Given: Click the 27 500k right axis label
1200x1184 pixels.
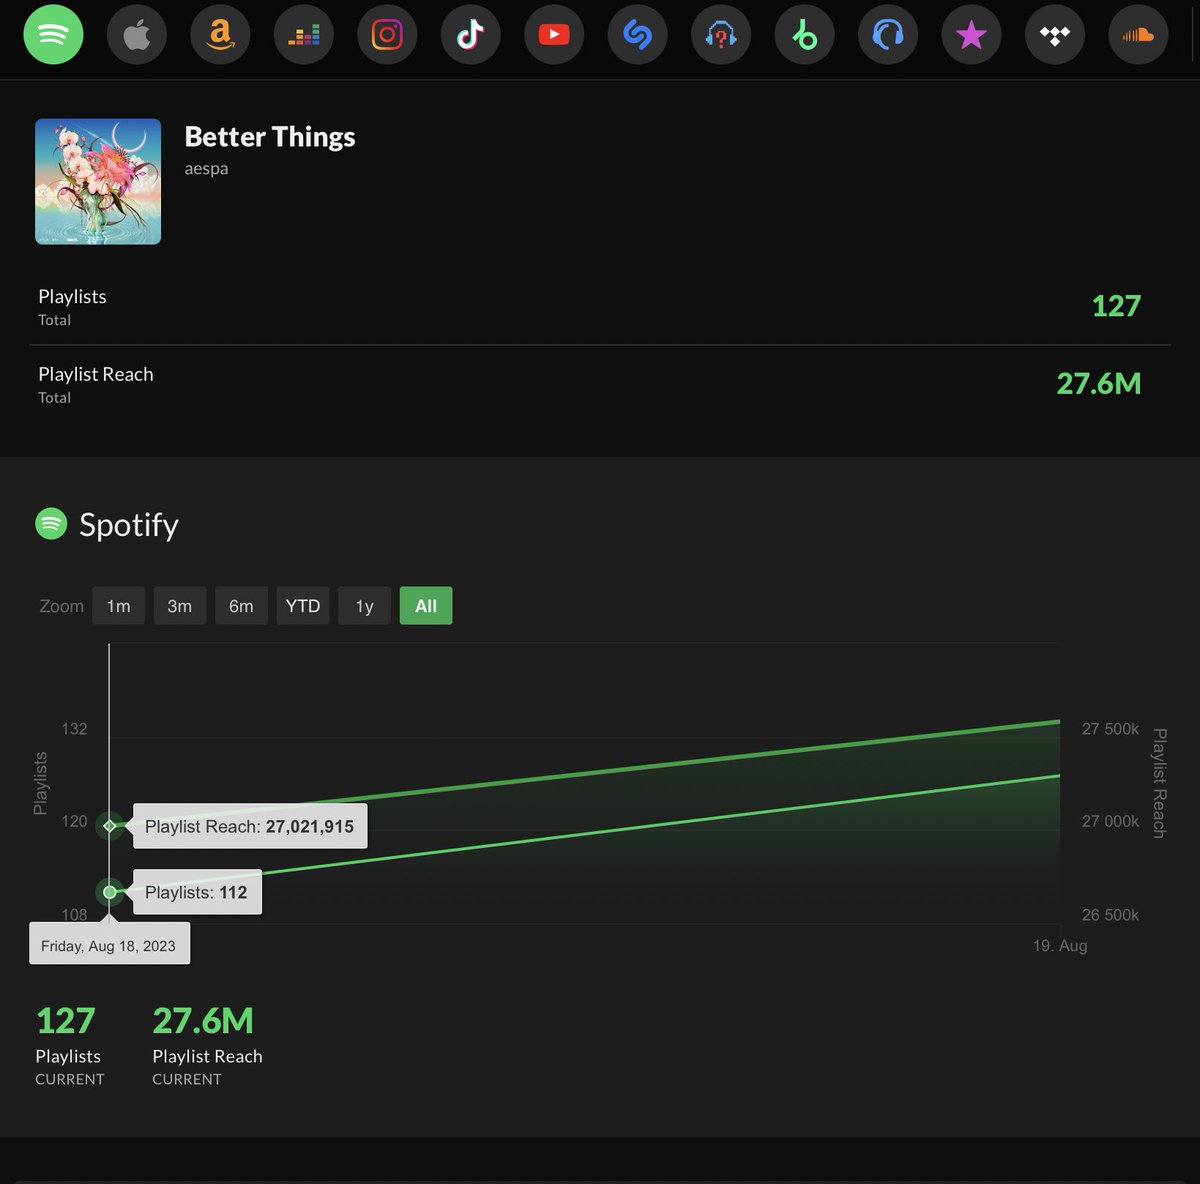Looking at the screenshot, I should click(1110, 729).
